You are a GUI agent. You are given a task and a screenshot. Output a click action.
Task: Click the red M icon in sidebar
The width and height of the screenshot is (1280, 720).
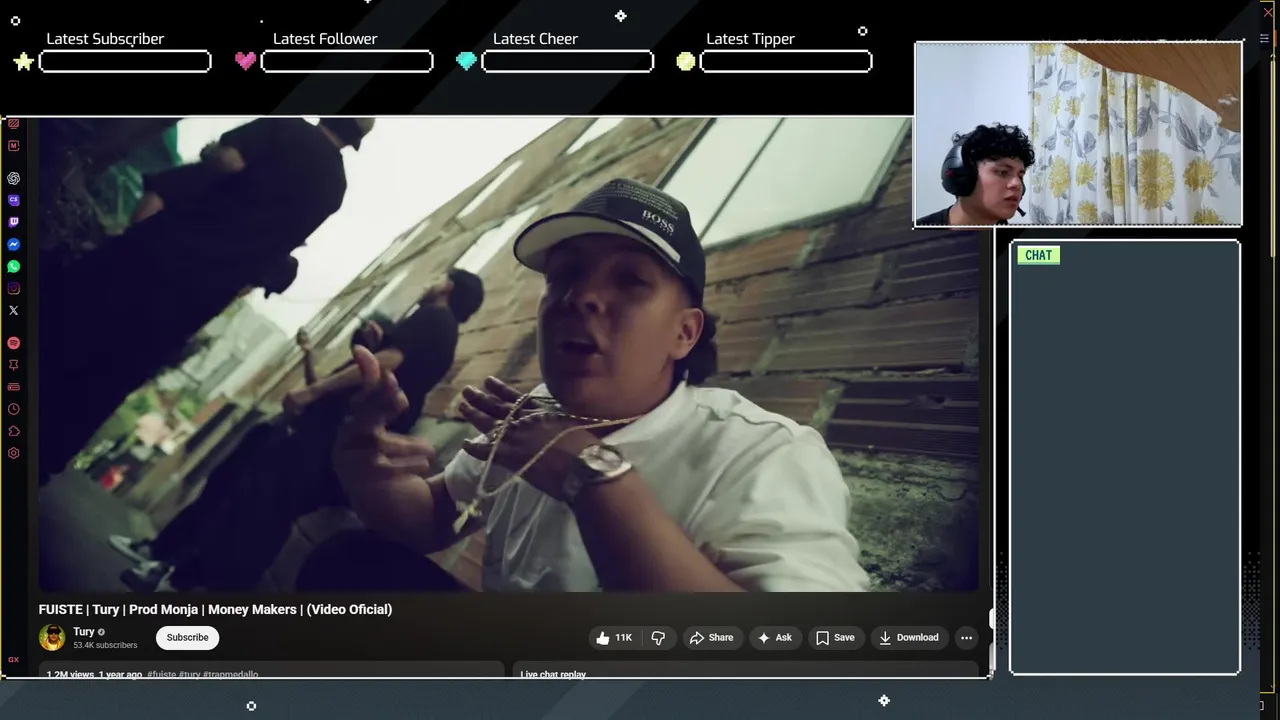click(x=13, y=146)
